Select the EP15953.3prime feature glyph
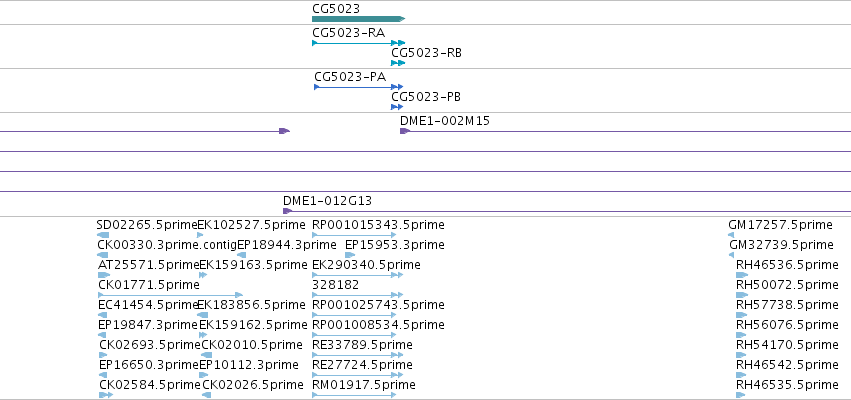Screen dimensions: 851x400 point(350,255)
